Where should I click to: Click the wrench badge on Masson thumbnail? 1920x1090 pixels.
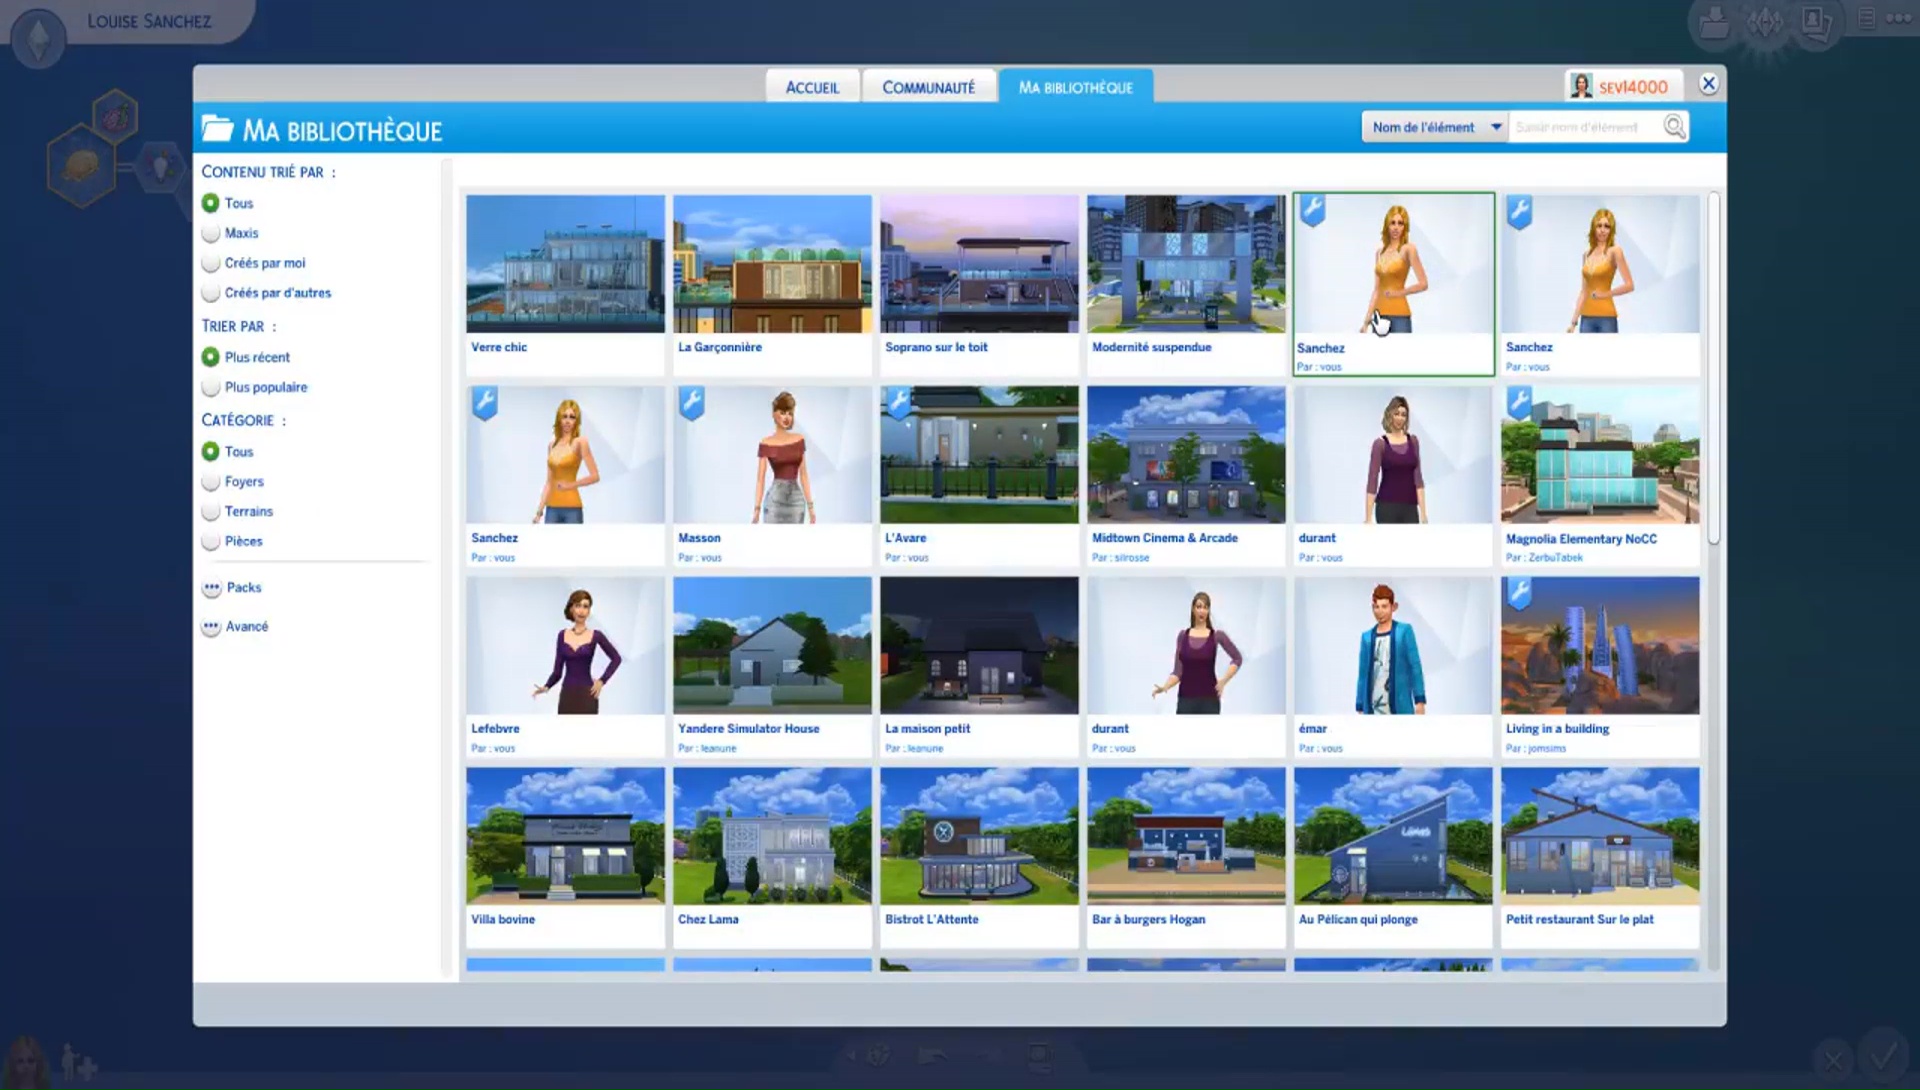pos(691,402)
